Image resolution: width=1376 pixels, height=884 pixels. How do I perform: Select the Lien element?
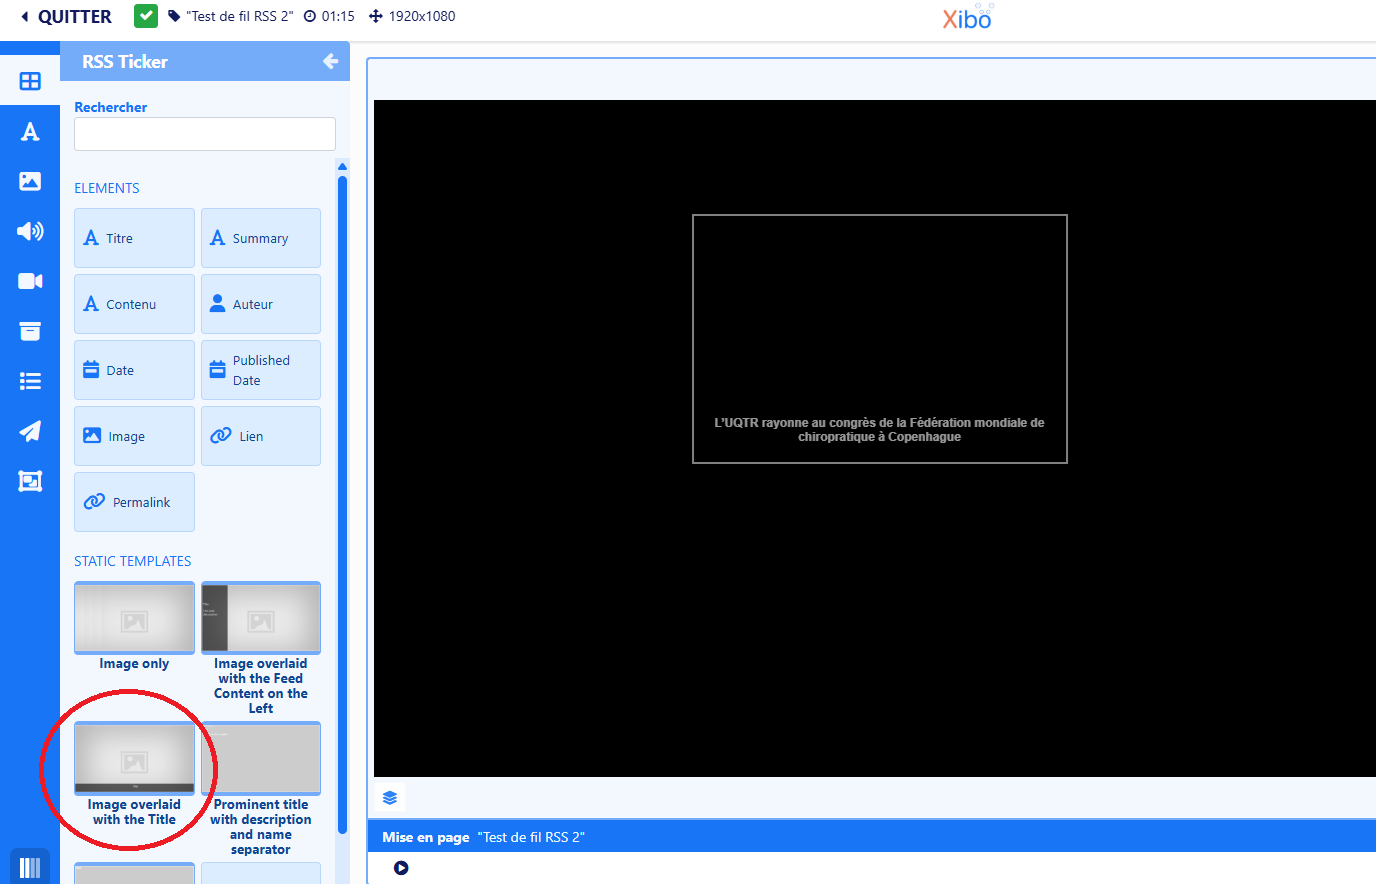[x=261, y=436]
